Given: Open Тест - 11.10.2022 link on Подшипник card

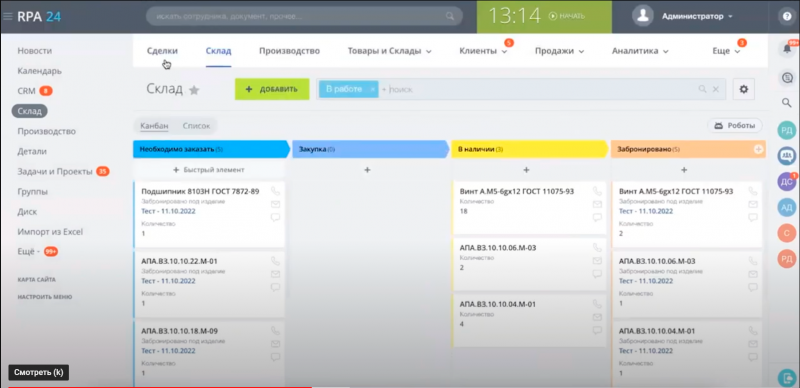Looking at the screenshot, I should pos(168,211).
